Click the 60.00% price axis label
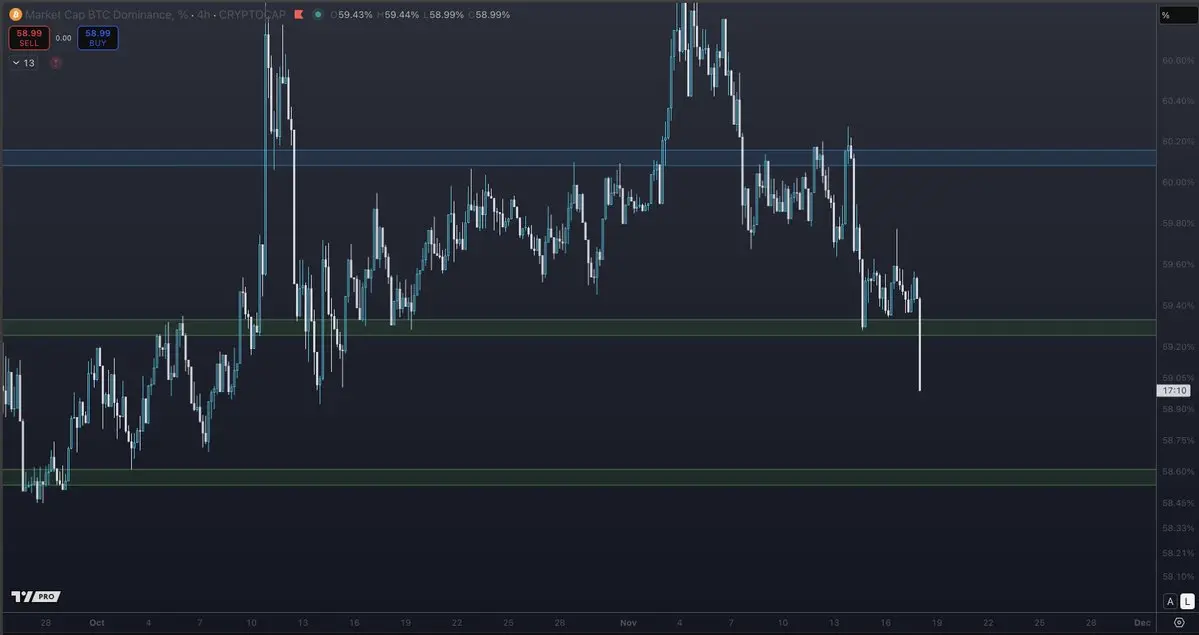 (x=1178, y=182)
